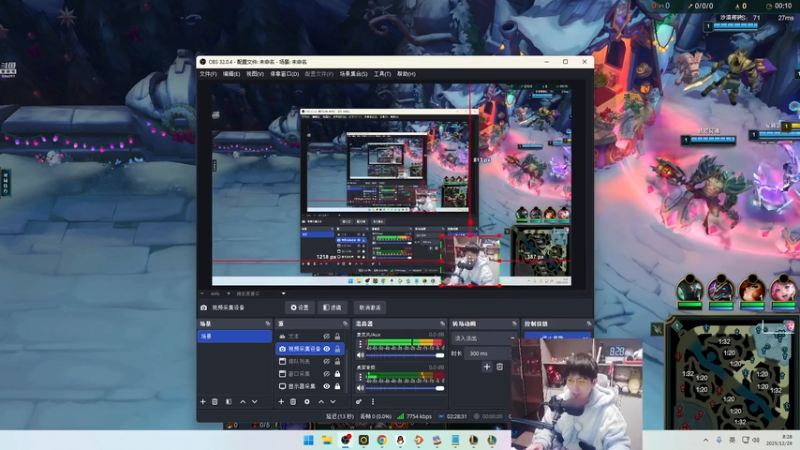
Task: Add a new source with the plus icon
Action: click(281, 402)
